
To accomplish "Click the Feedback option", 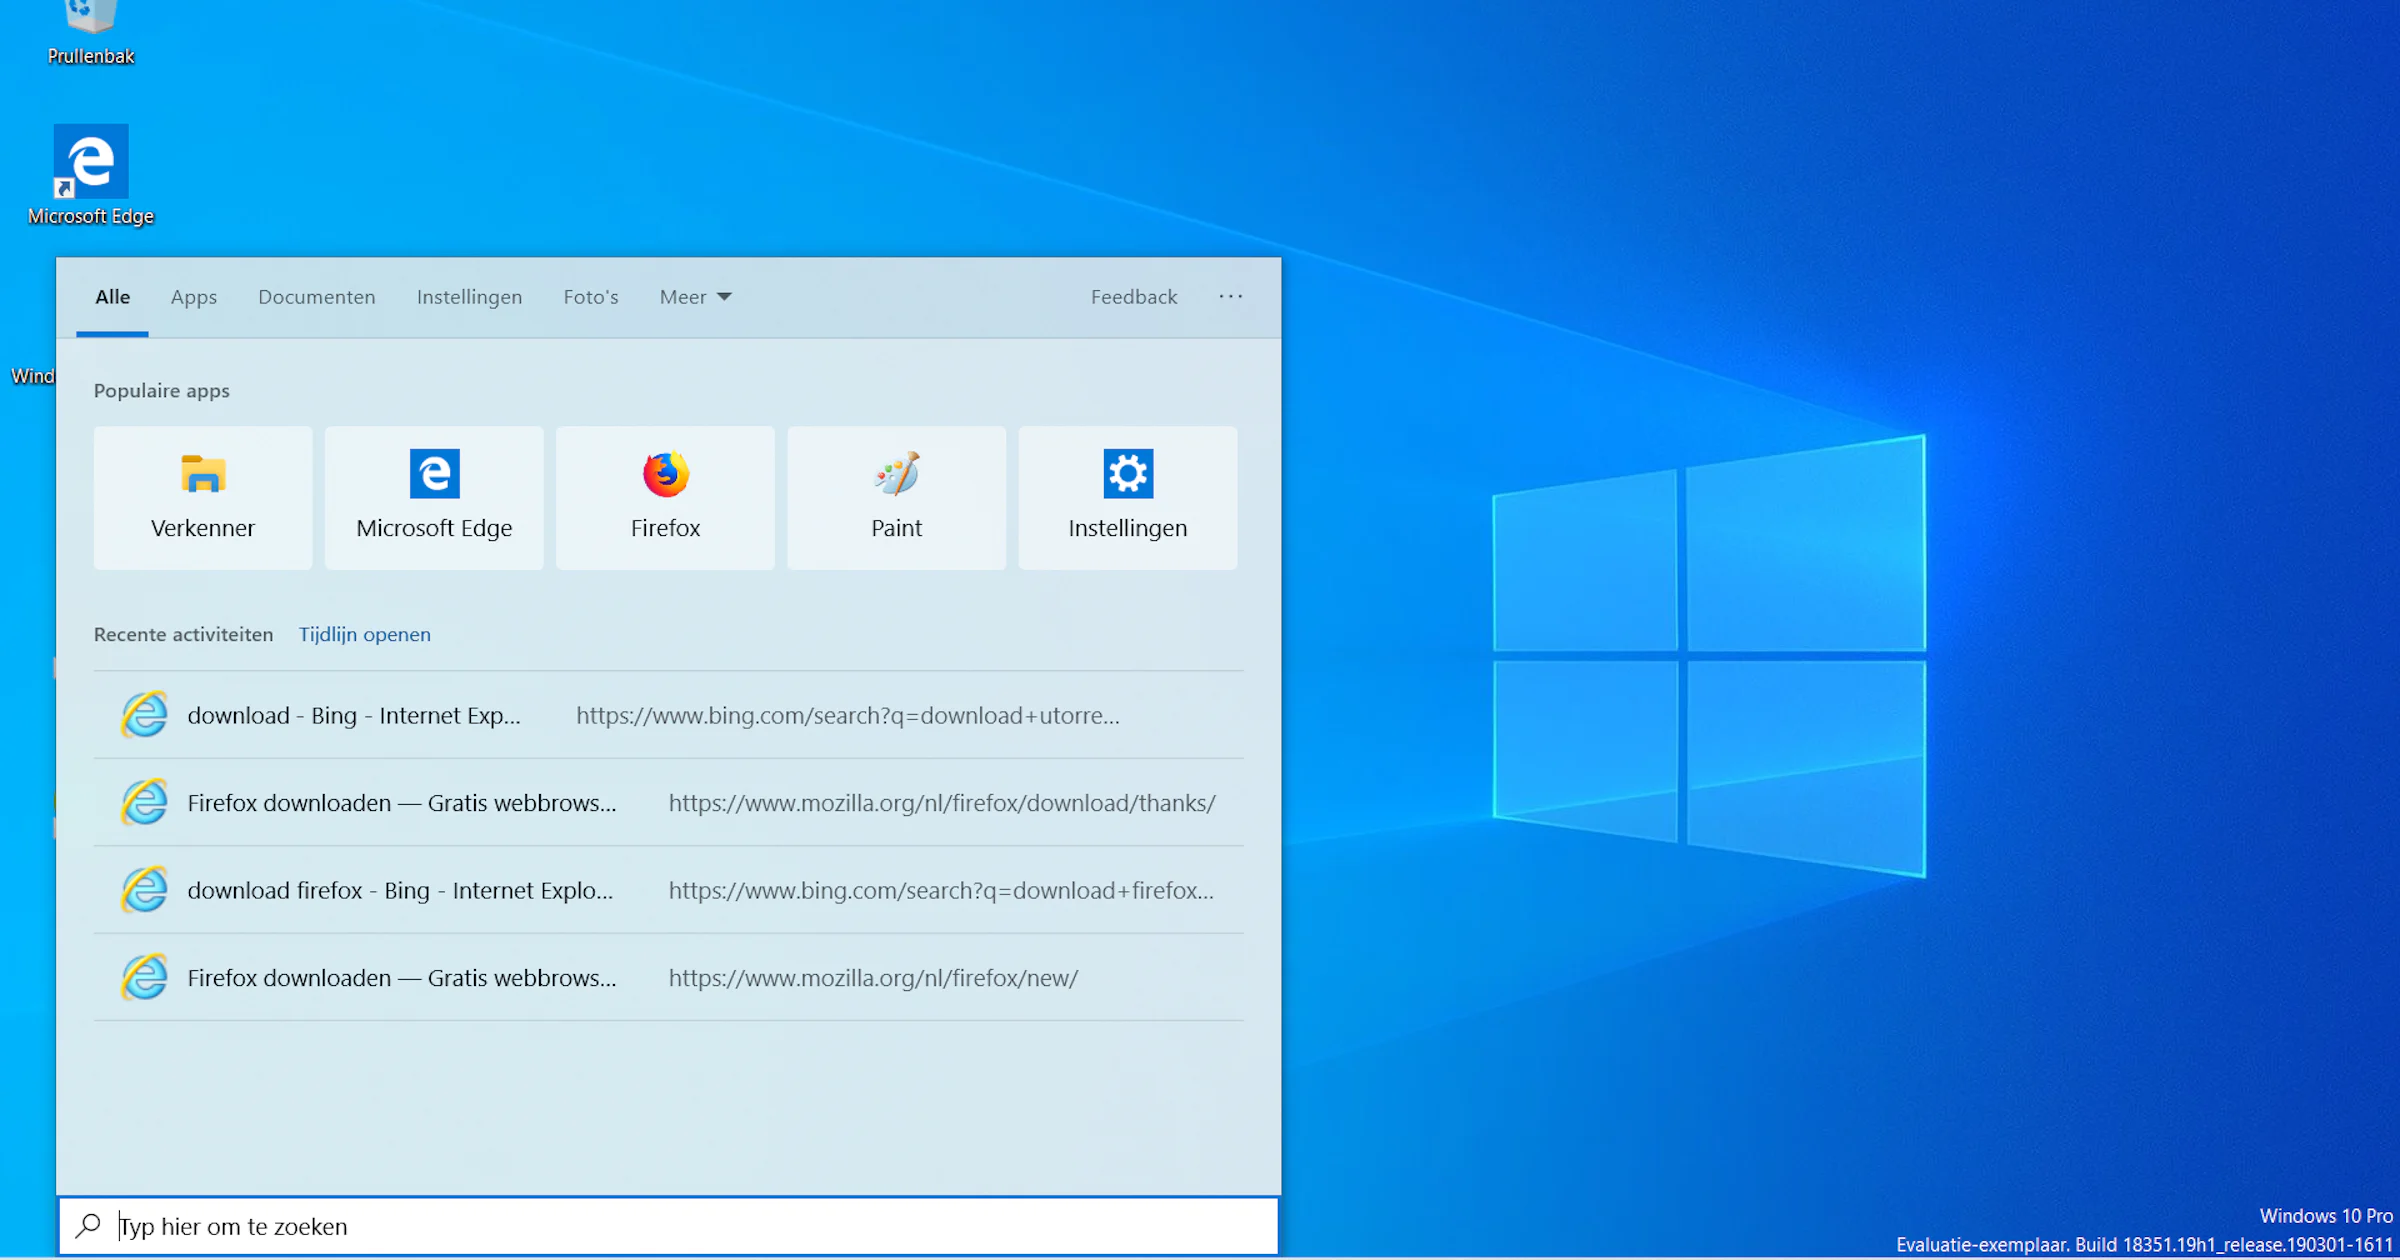I will (1133, 297).
